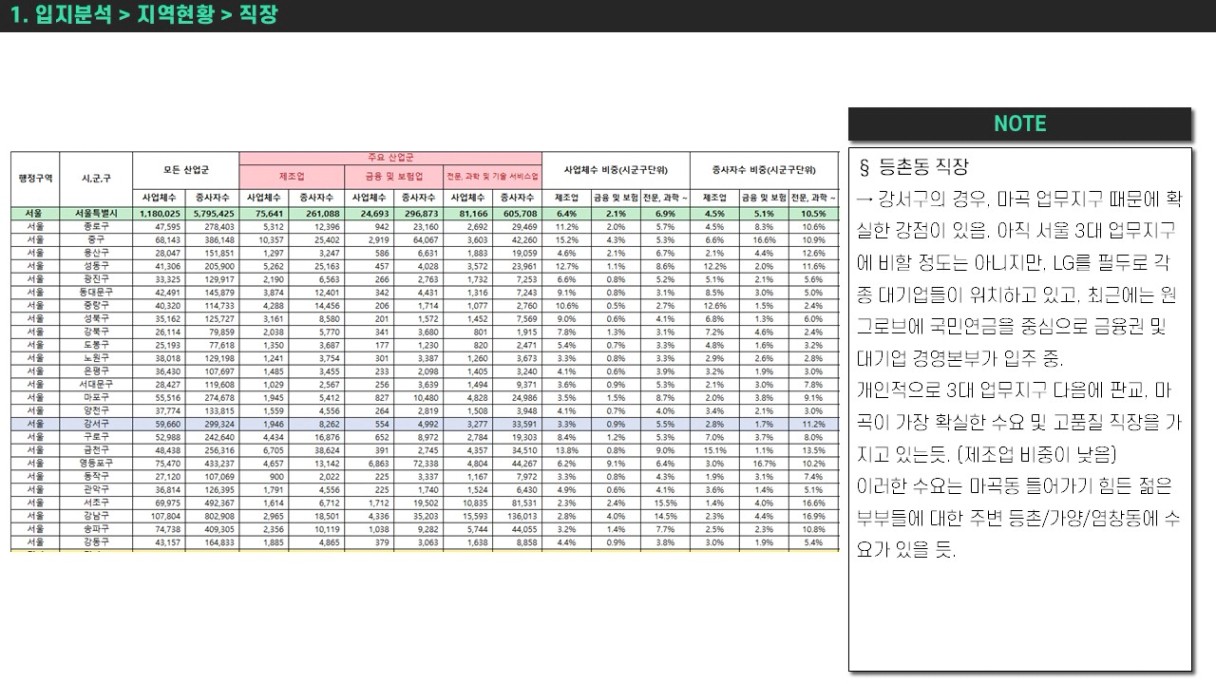Viewport: 1216px width, 684px height.
Task: Click 서초구 share value '15.5%'
Action: (x=665, y=501)
